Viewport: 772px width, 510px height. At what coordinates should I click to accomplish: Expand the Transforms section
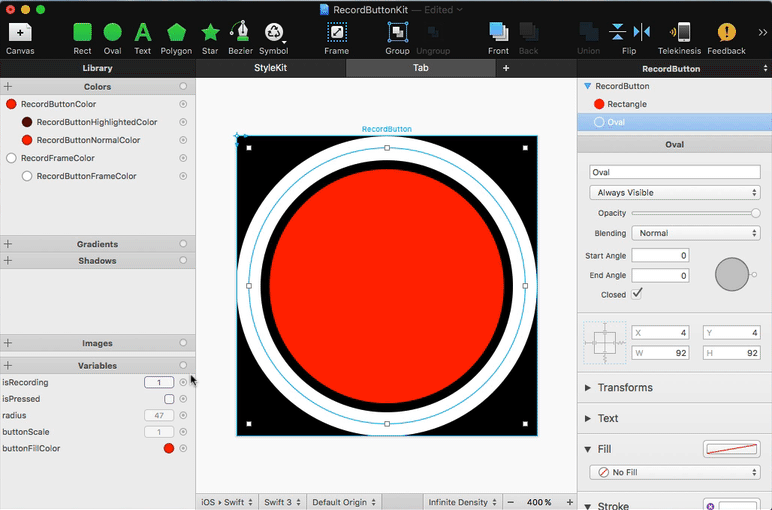tap(588, 387)
